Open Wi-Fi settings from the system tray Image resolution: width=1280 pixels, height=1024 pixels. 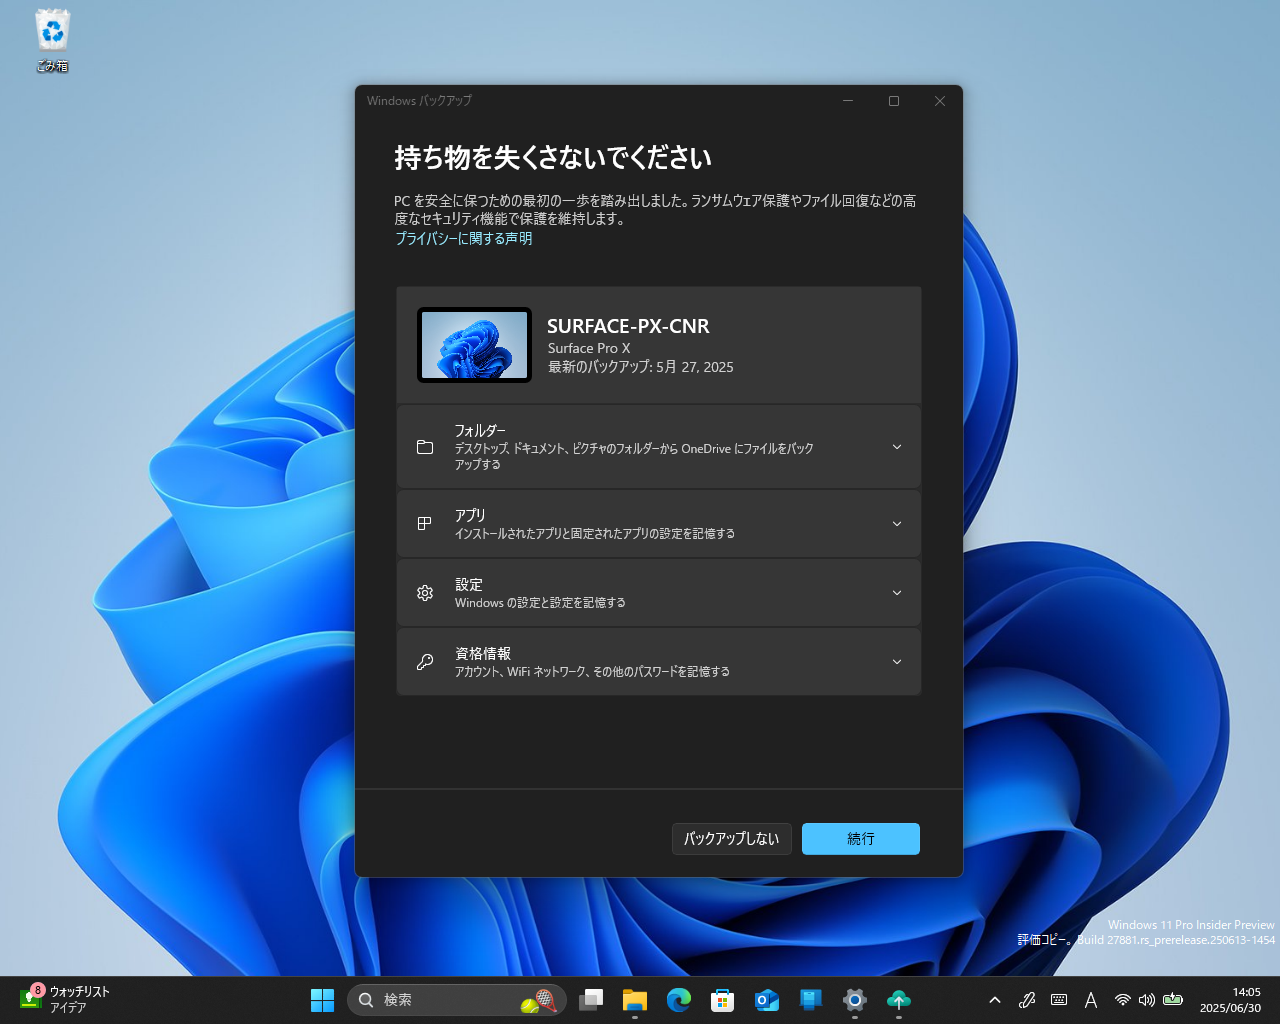pos(1122,999)
